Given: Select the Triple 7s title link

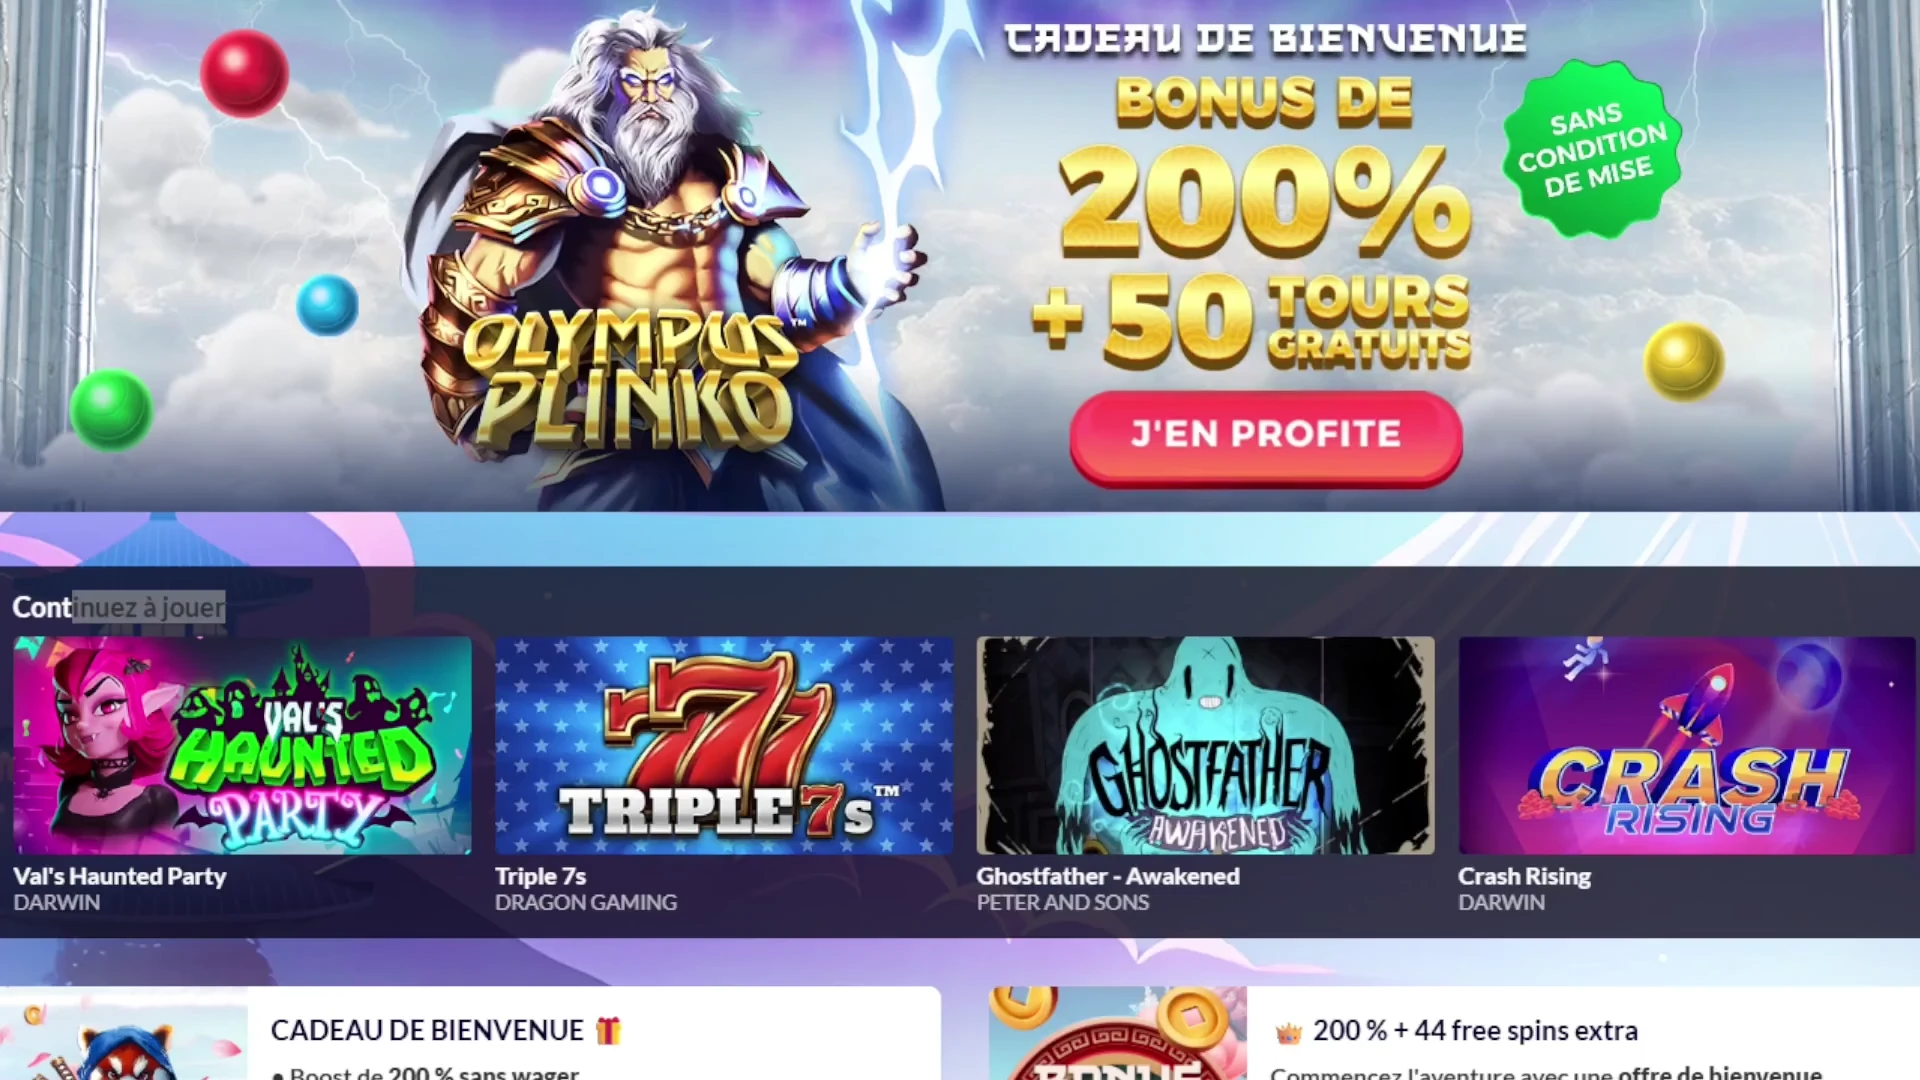Looking at the screenshot, I should pyautogui.click(x=540, y=876).
